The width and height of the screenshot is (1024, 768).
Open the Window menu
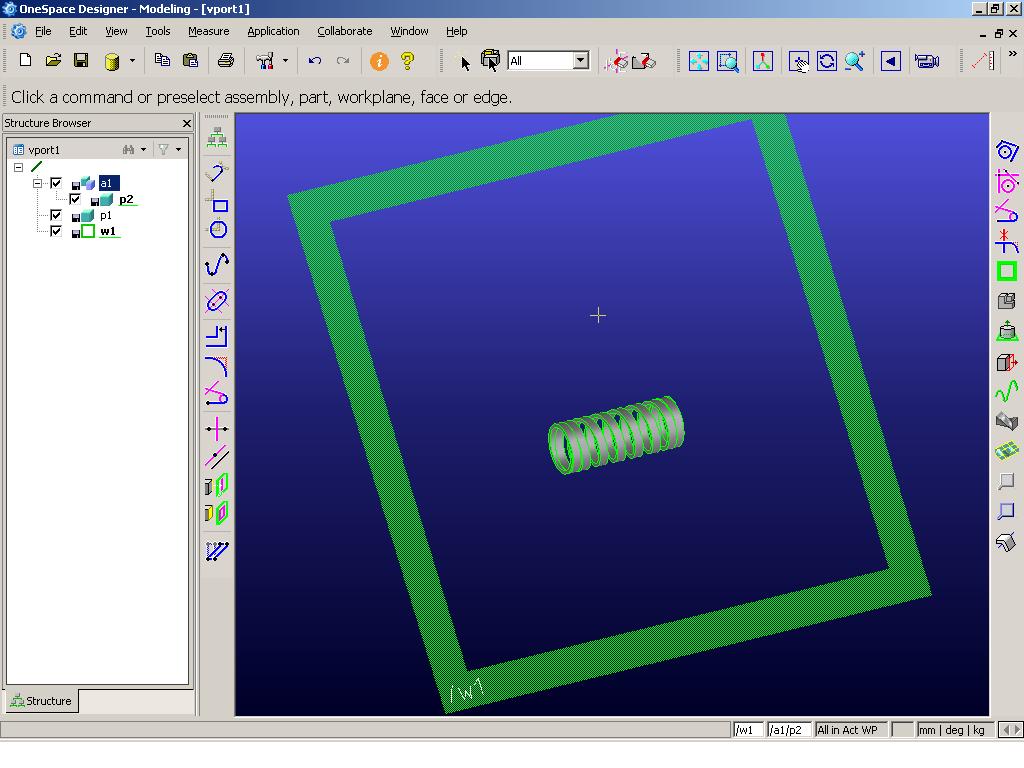[409, 31]
